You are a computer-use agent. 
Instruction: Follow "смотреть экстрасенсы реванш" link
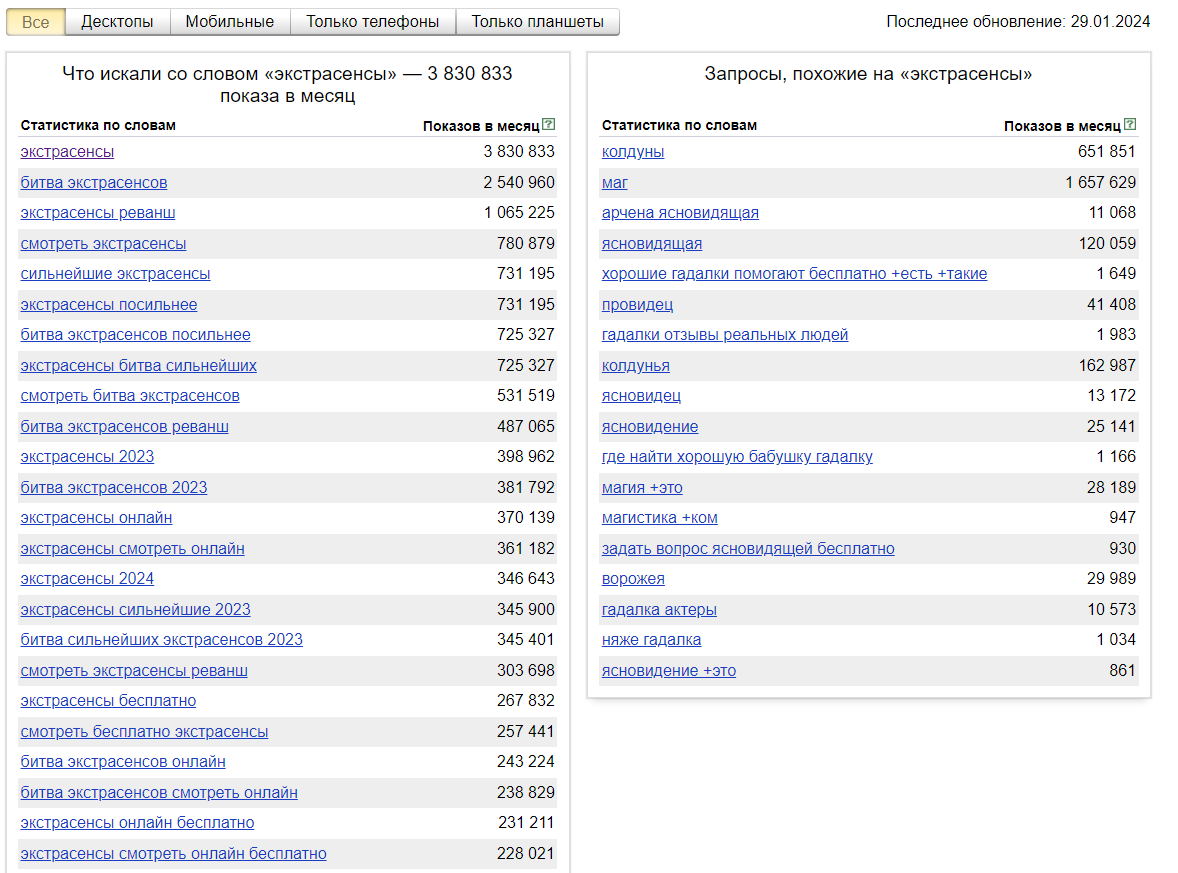pos(134,670)
